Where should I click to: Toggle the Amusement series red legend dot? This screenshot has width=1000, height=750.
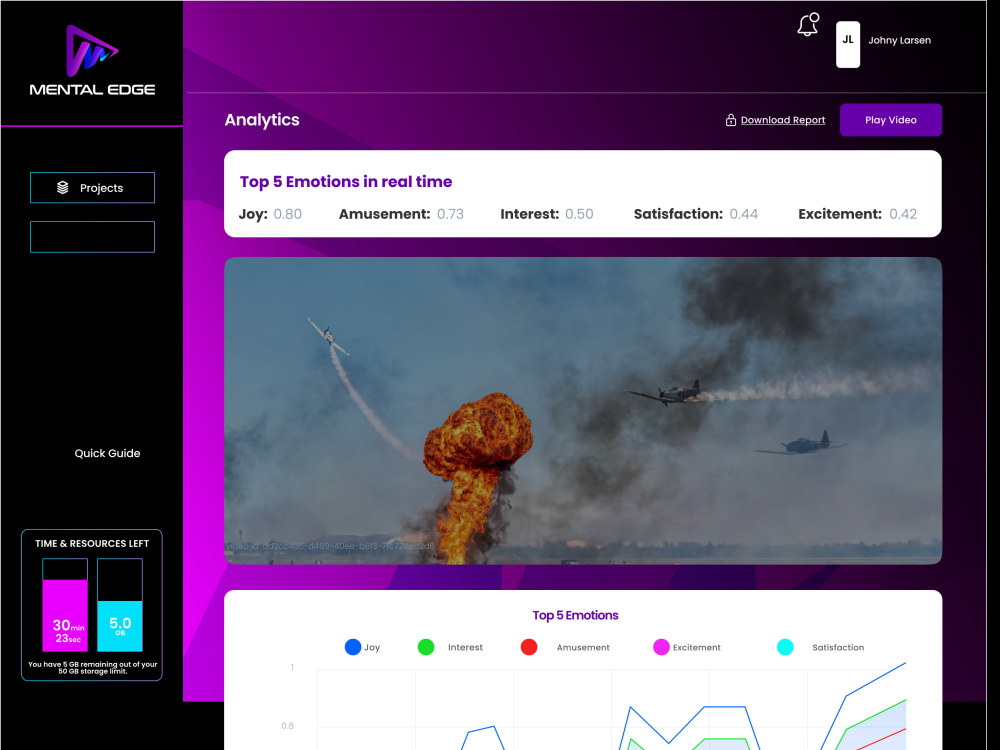point(529,647)
